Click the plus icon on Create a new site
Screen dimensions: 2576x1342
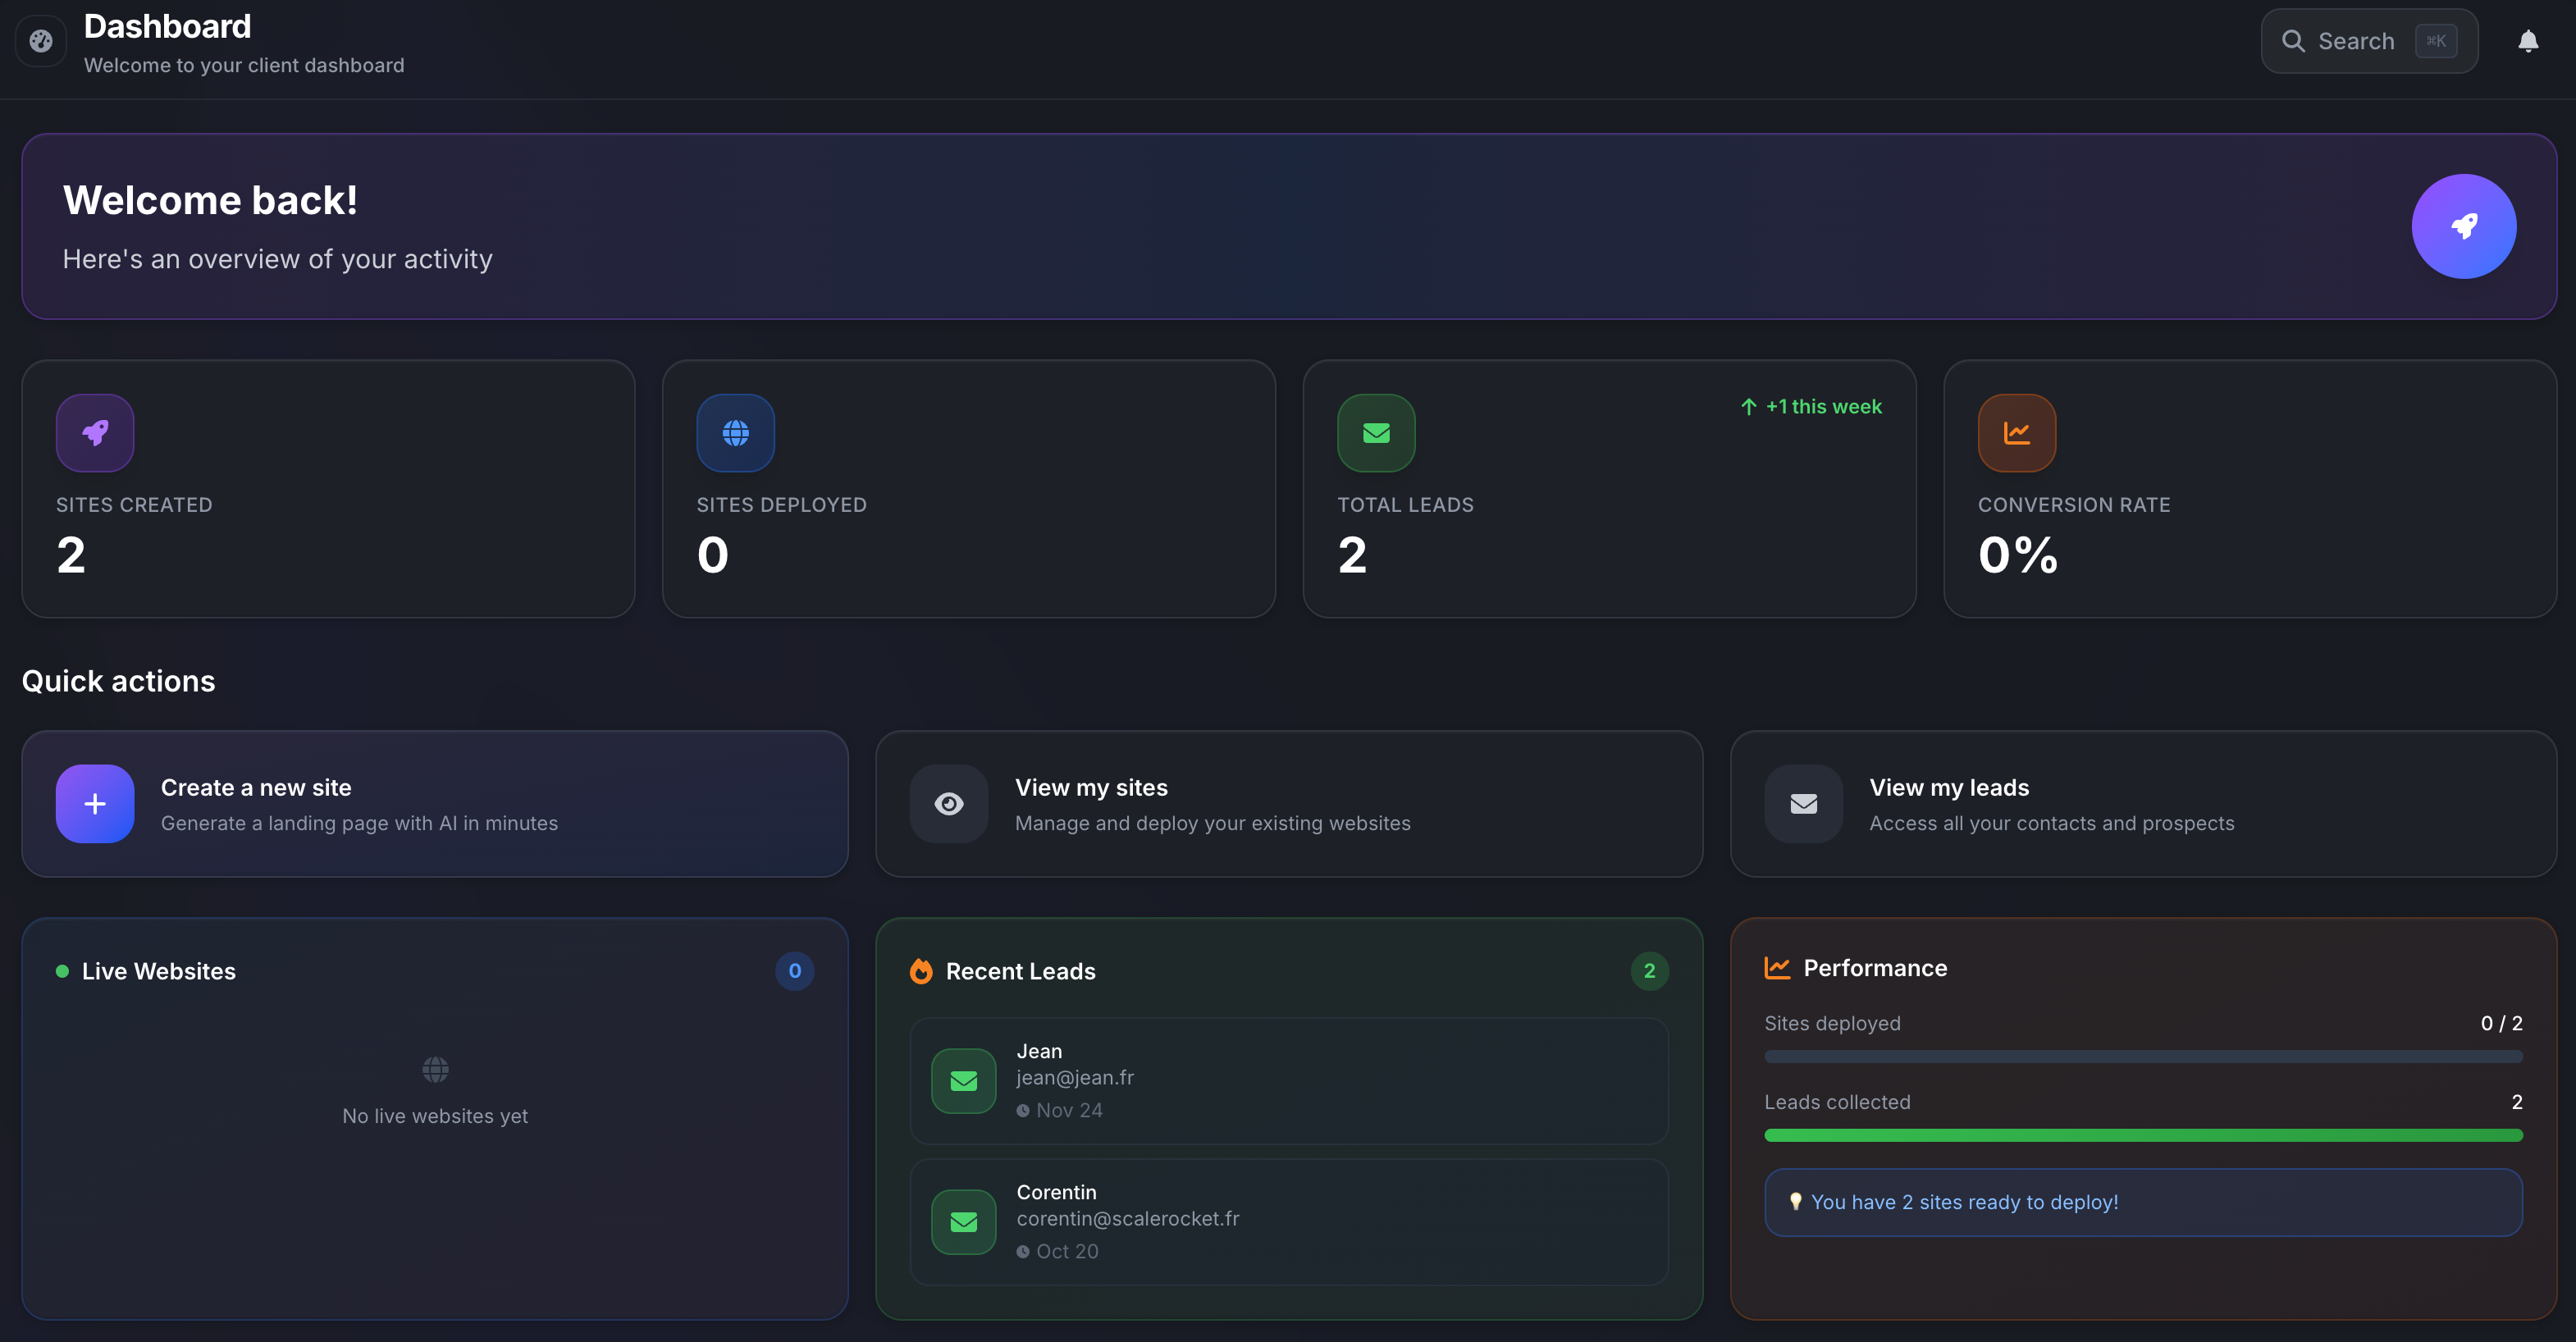pyautogui.click(x=94, y=803)
